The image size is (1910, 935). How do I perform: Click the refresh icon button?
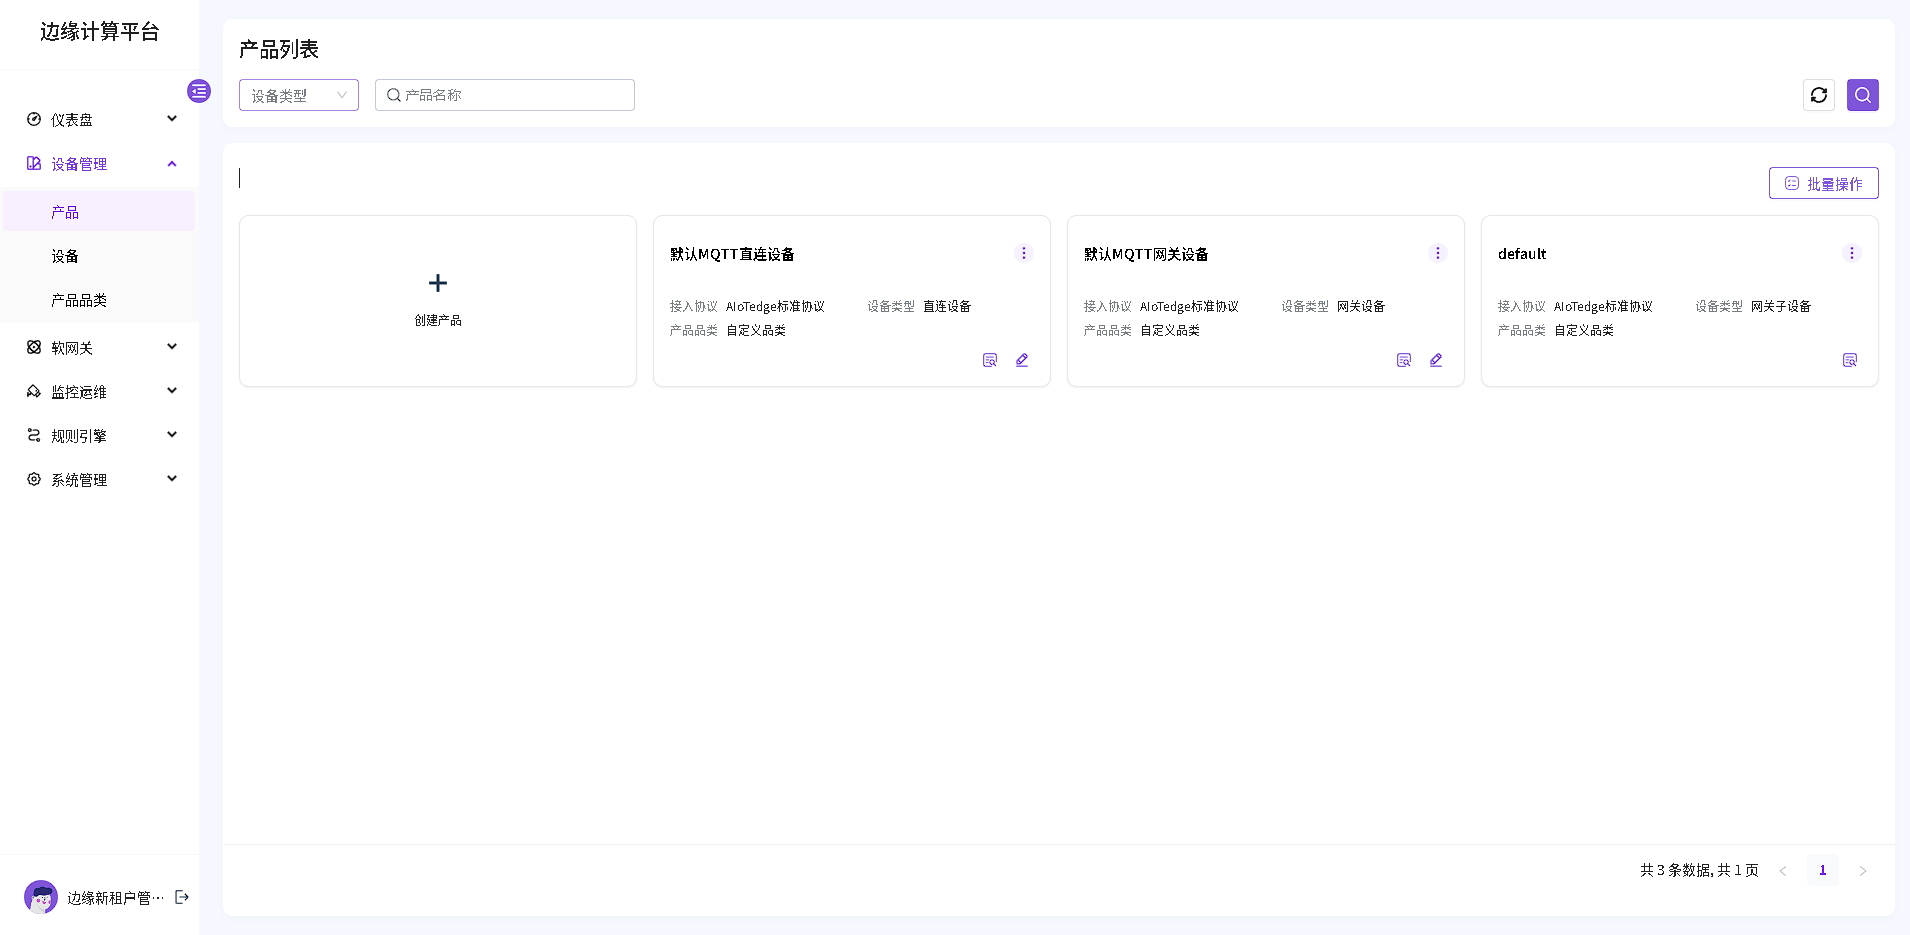(x=1818, y=95)
